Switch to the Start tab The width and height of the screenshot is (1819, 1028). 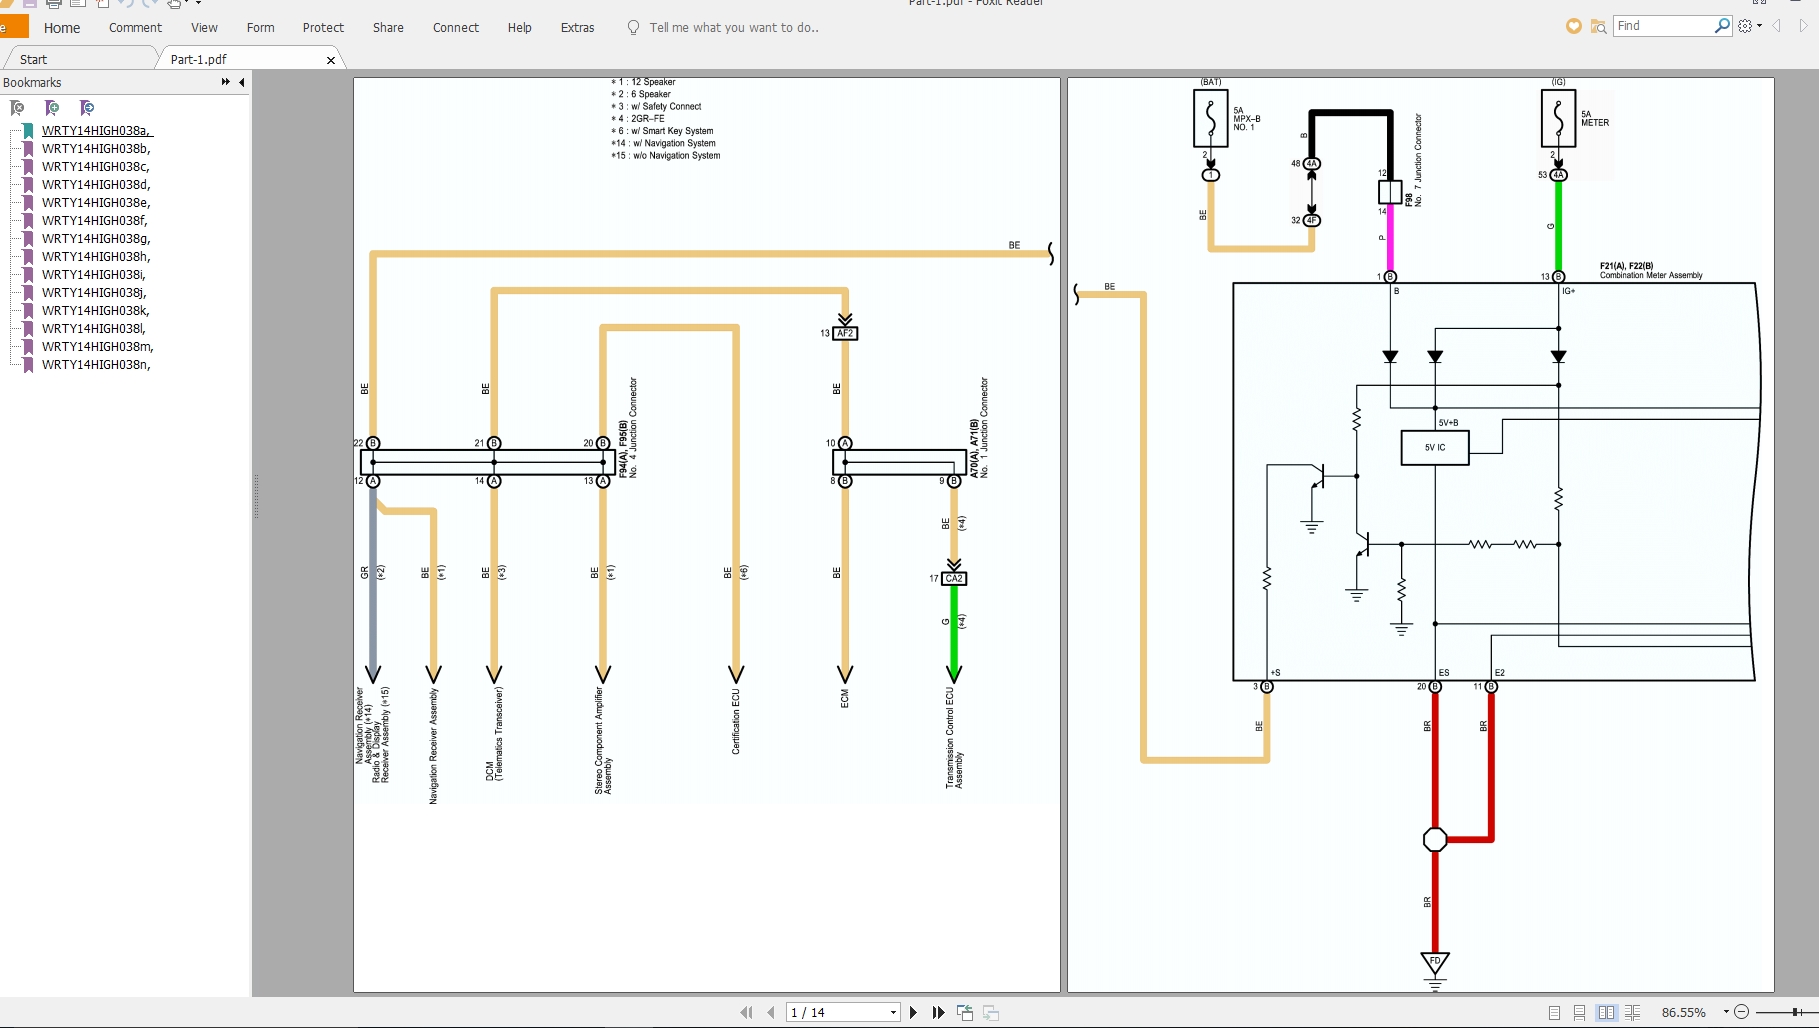(x=34, y=60)
